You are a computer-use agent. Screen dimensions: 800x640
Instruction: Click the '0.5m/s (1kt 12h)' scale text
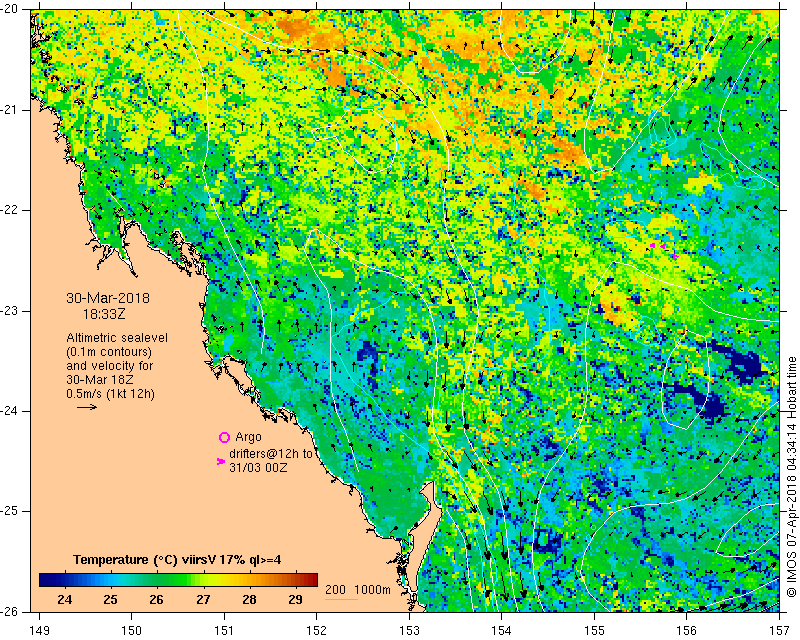pyautogui.click(x=111, y=394)
